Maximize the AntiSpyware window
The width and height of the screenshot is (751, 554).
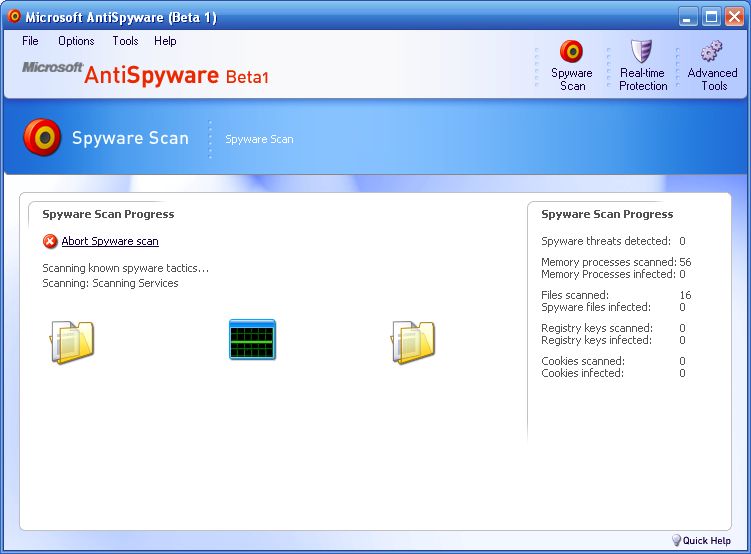tap(711, 17)
